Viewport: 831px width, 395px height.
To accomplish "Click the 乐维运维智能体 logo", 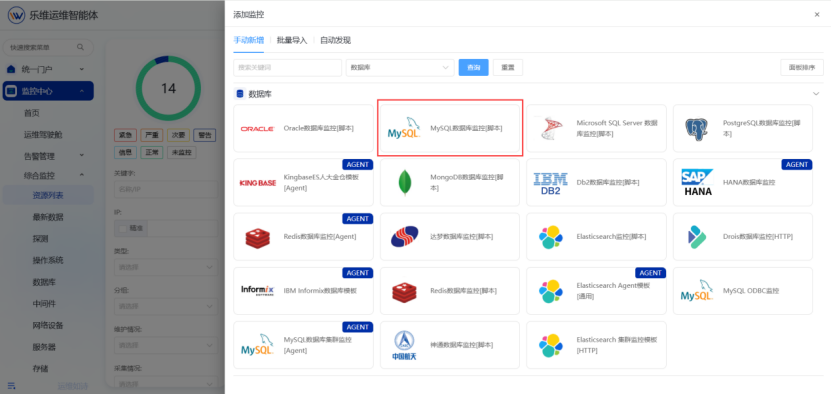I will click(x=16, y=14).
